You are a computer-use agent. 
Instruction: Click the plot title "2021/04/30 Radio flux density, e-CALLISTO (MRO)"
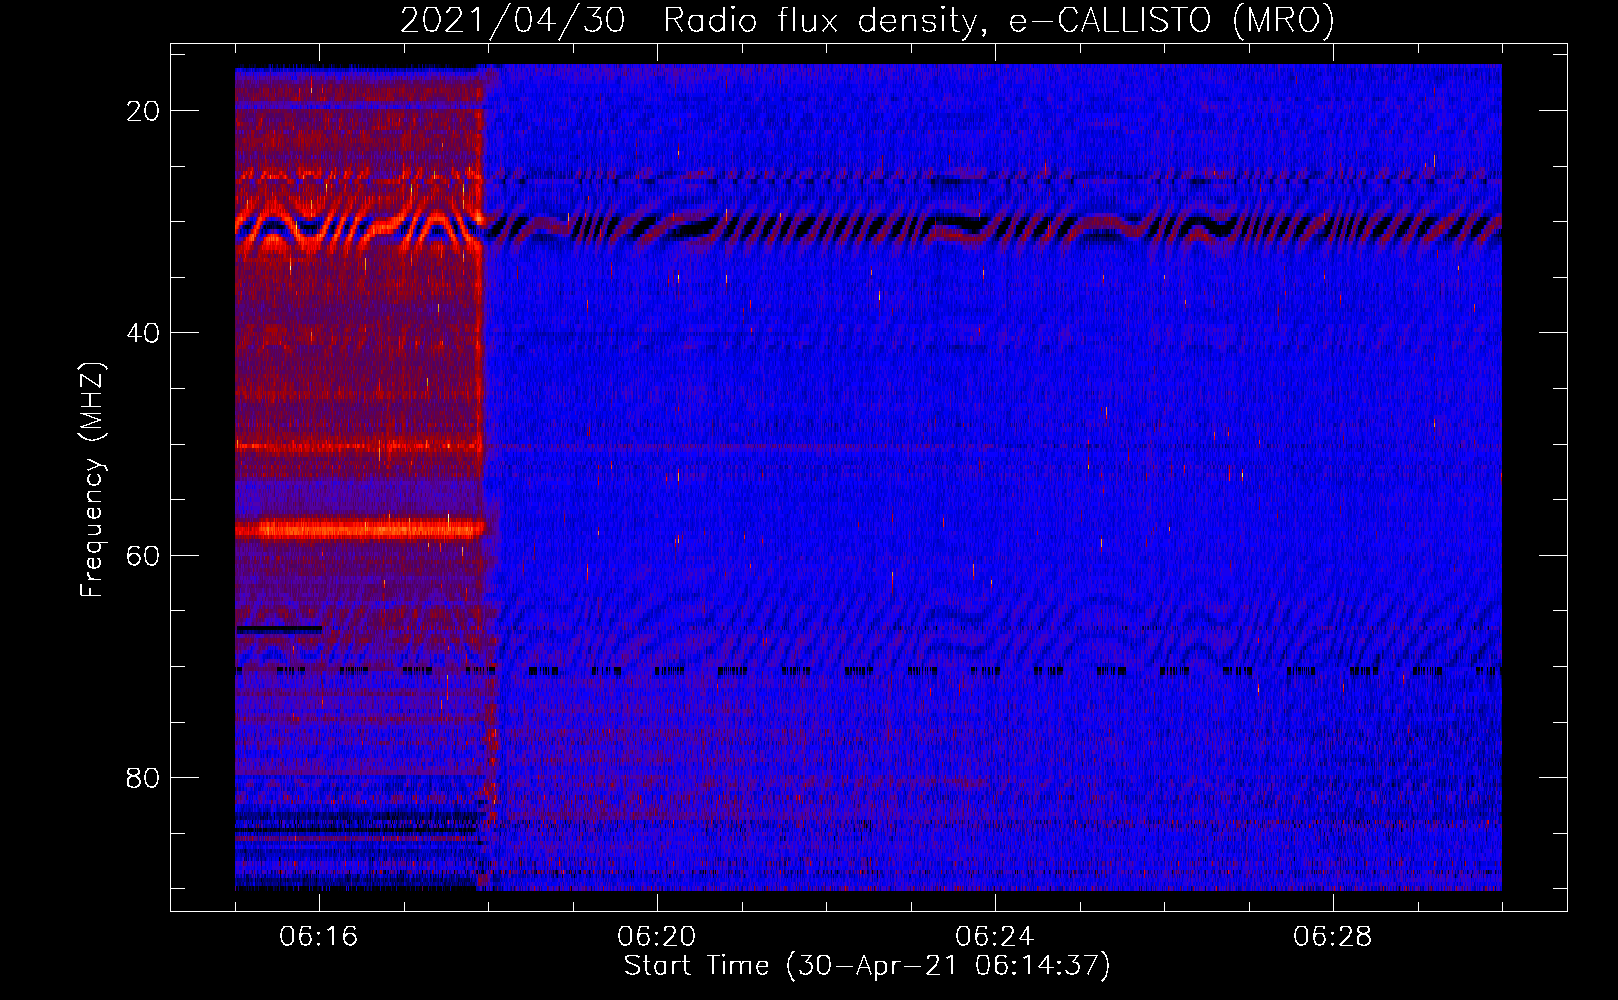(867, 20)
